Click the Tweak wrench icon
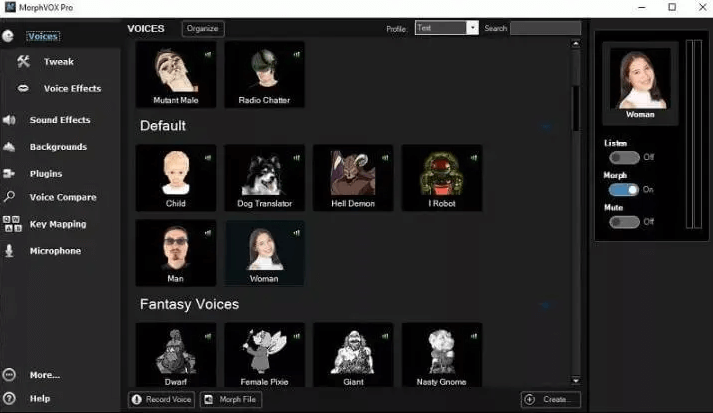This screenshot has height=413, width=713. click(x=23, y=62)
